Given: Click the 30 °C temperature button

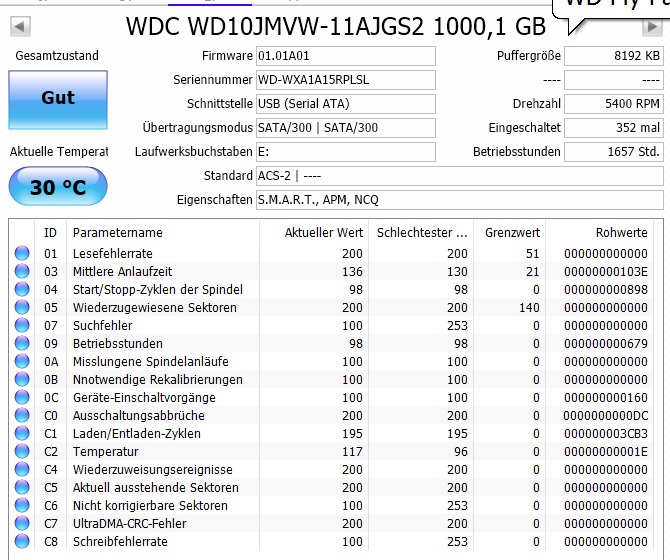Looking at the screenshot, I should pos(58,187).
